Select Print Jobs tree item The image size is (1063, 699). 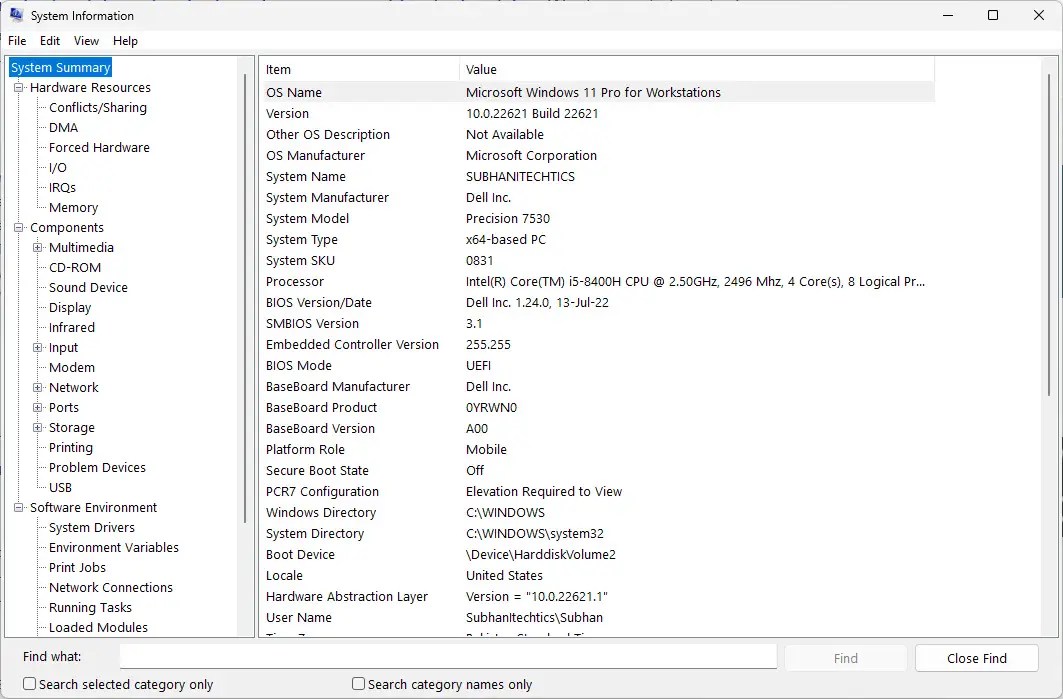[x=77, y=567]
